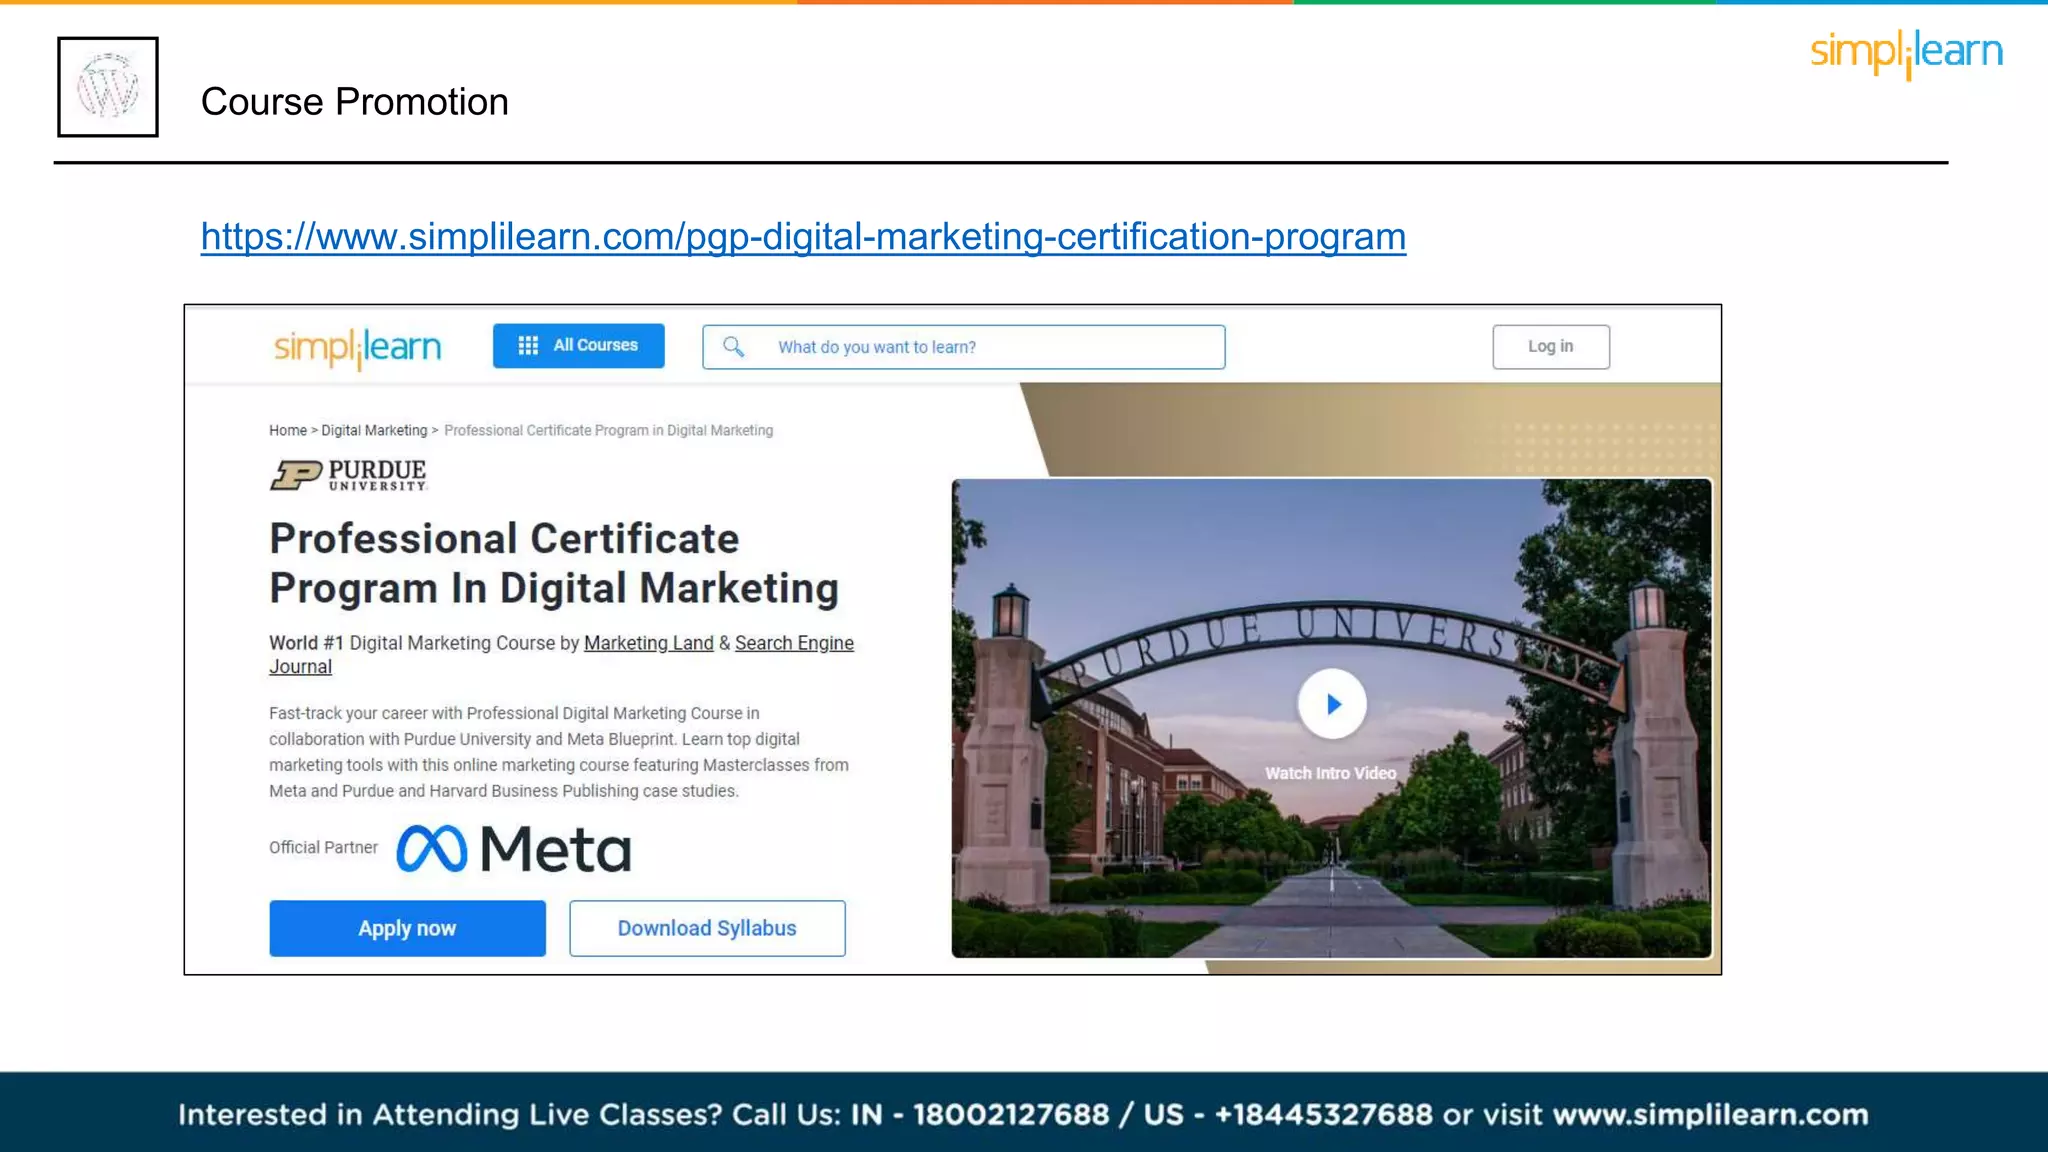Click Download Syllabus button

[707, 928]
